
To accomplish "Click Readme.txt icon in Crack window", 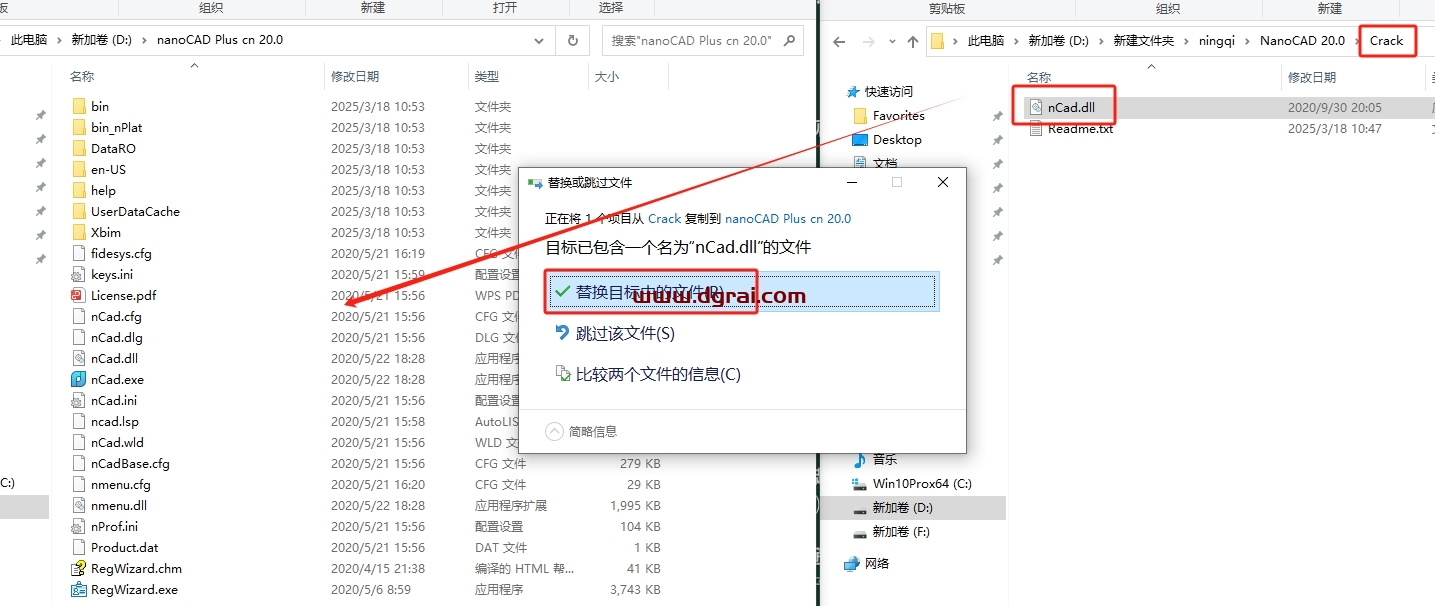I will (1035, 129).
